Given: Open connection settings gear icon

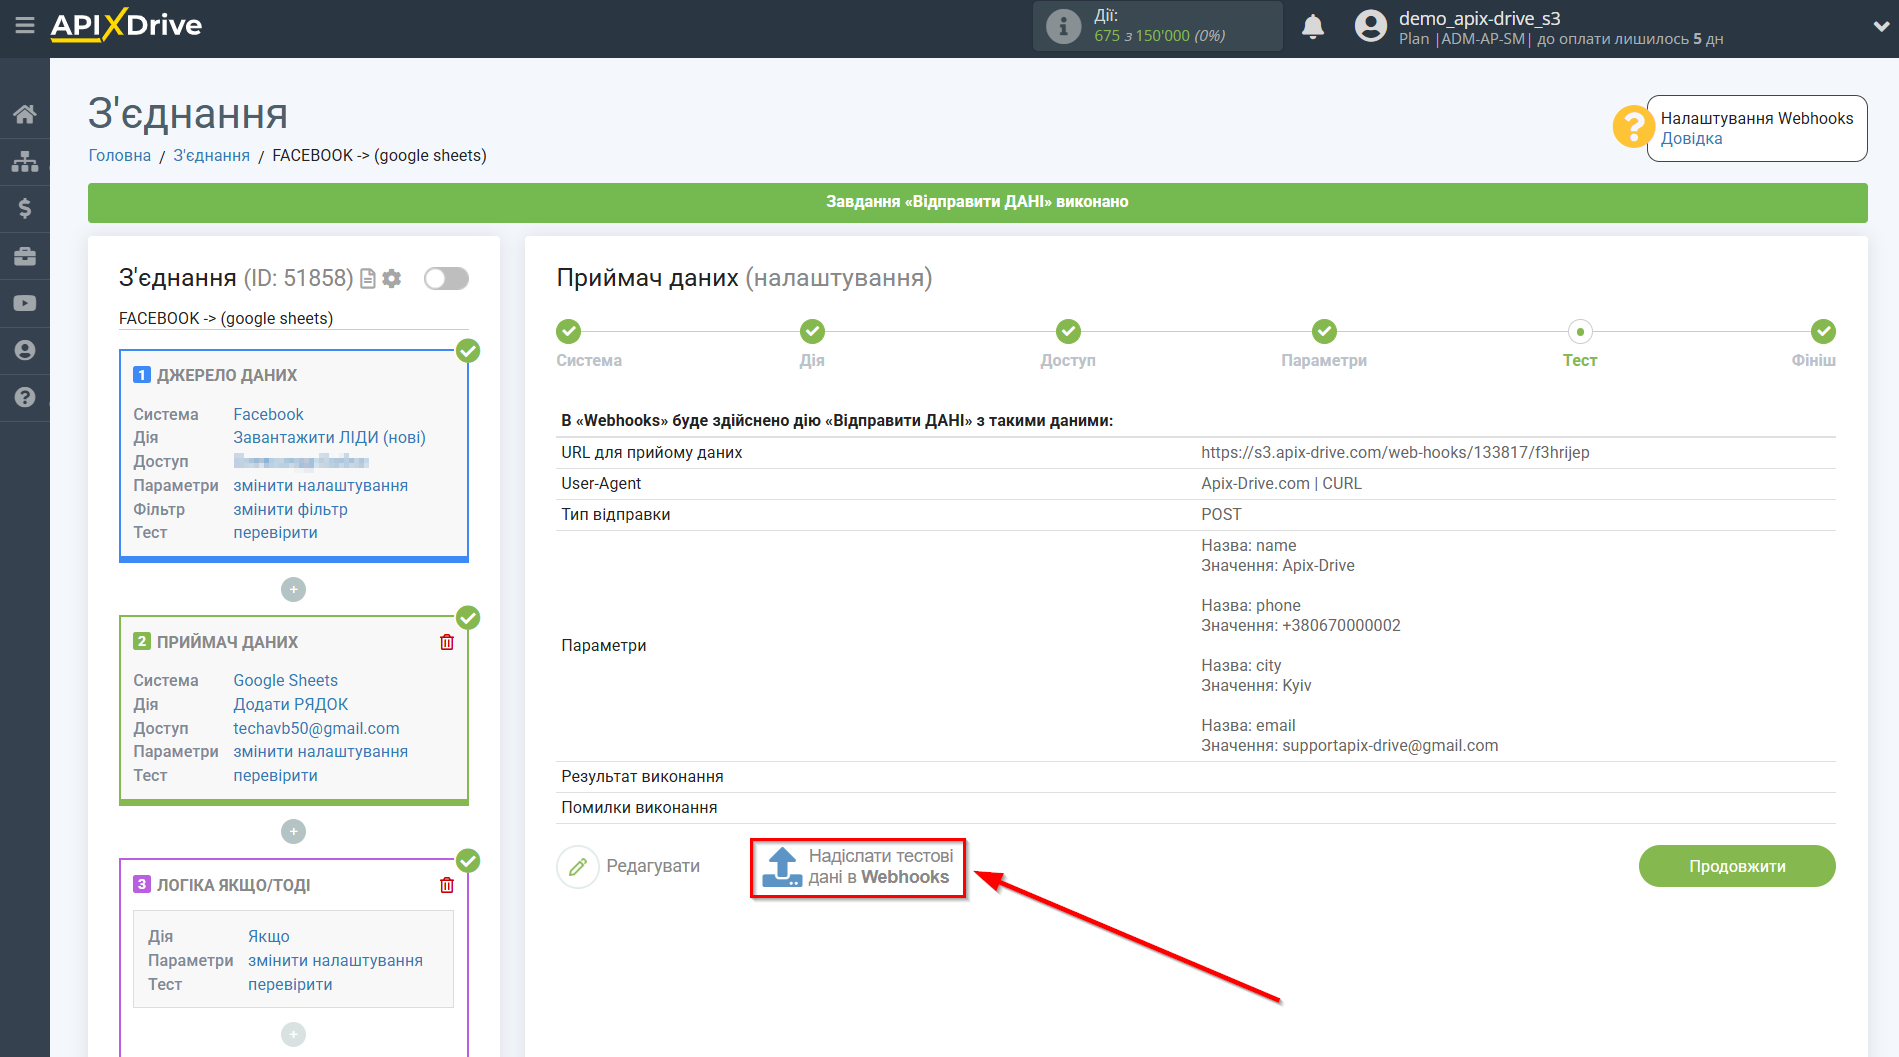Looking at the screenshot, I should [392, 279].
